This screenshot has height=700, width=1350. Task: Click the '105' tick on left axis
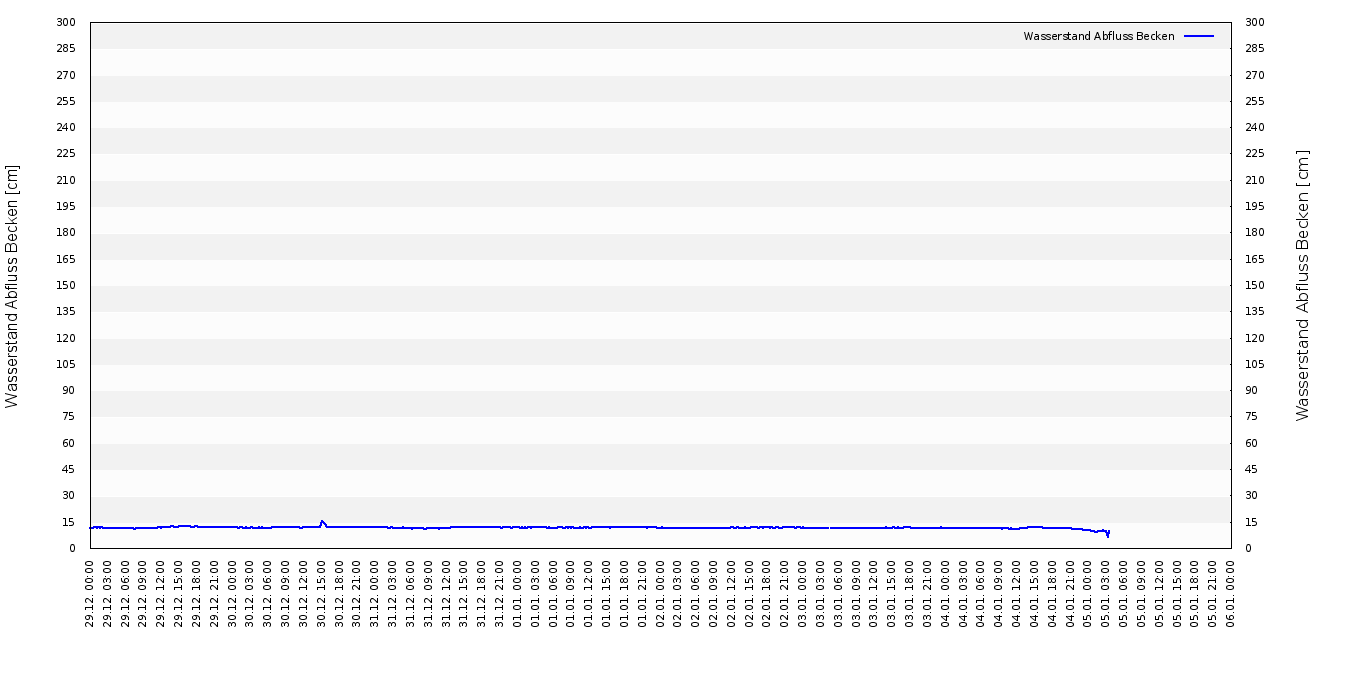(66, 364)
